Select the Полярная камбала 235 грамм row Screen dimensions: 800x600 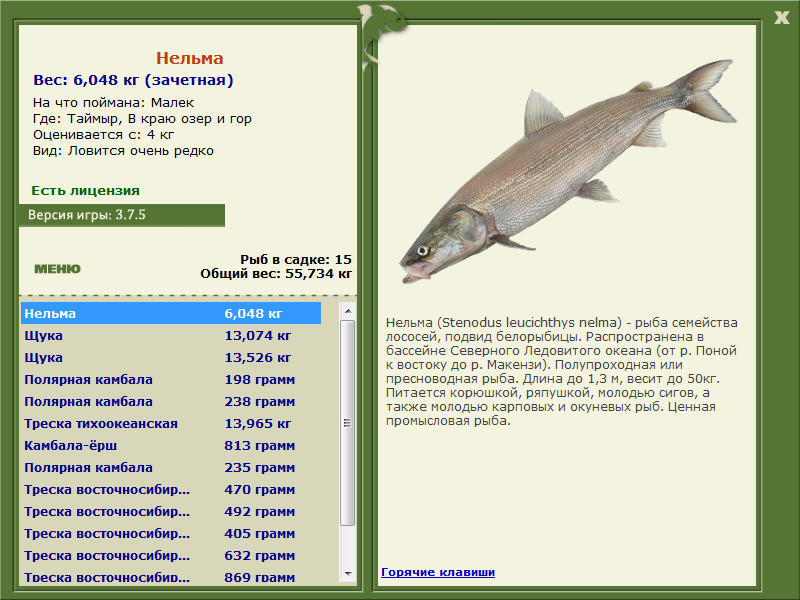click(171, 467)
